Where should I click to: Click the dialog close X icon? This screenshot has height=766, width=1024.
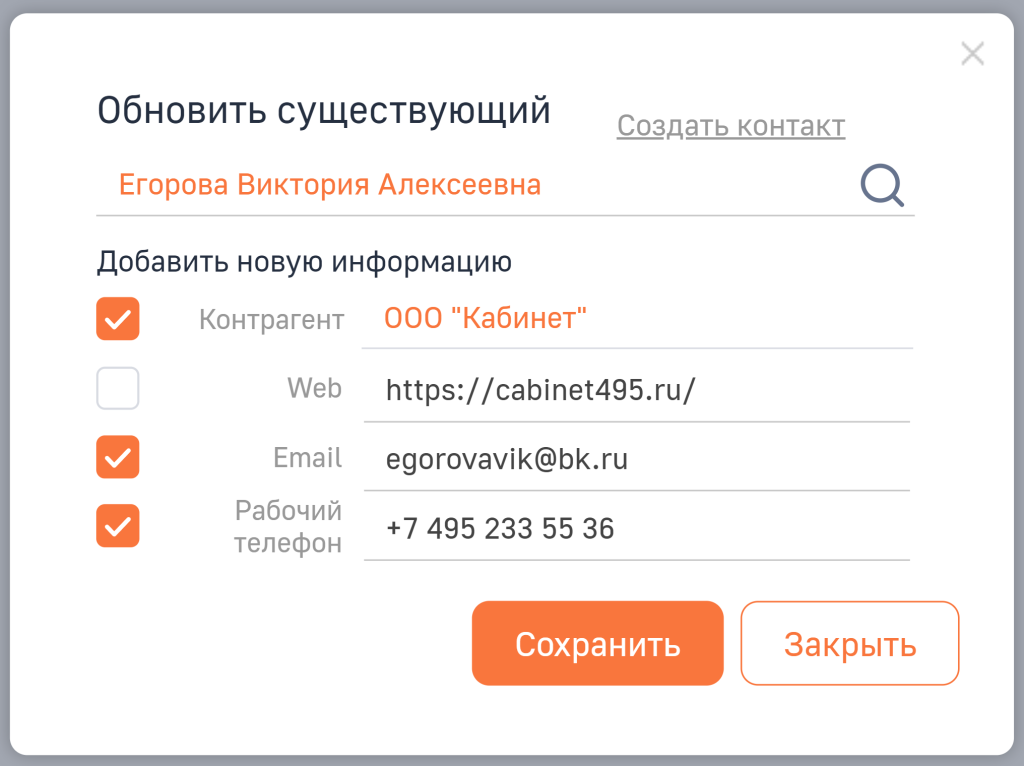972,53
